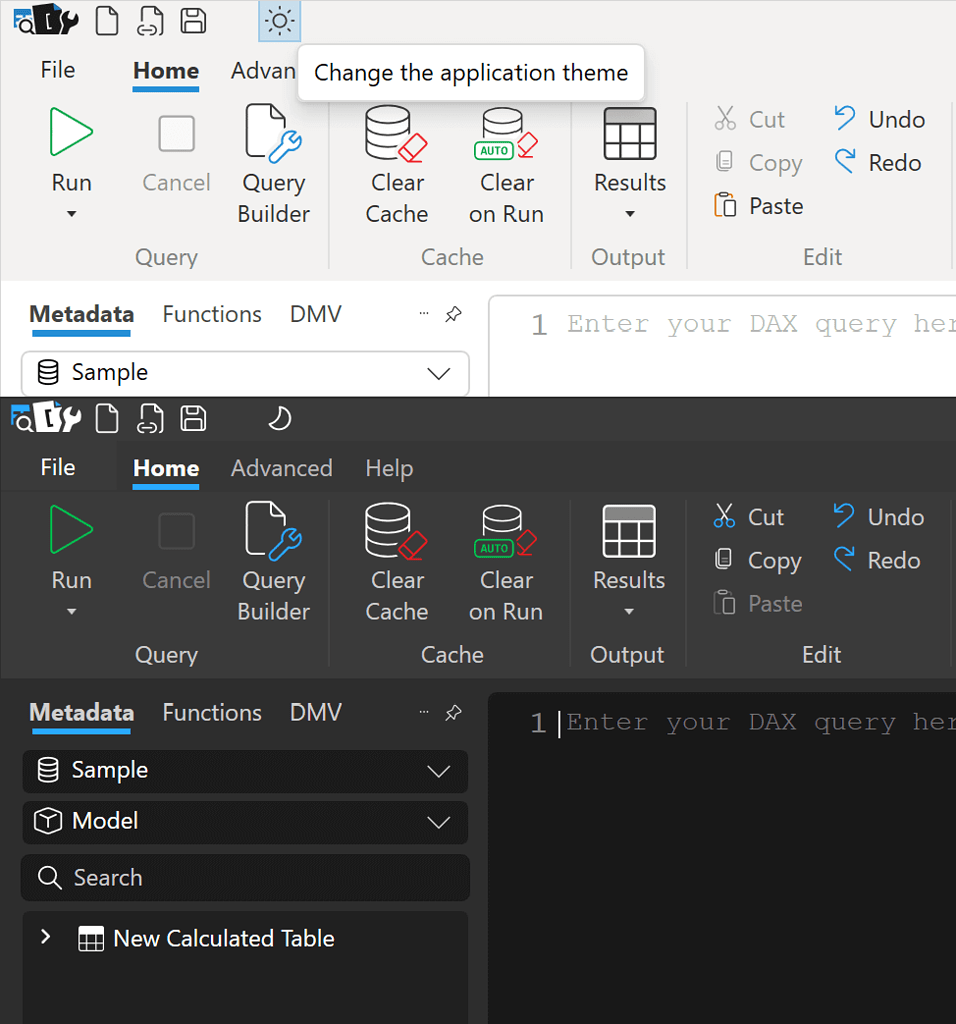Pin the Metadata panel
956x1024 pixels.
[x=453, y=313]
